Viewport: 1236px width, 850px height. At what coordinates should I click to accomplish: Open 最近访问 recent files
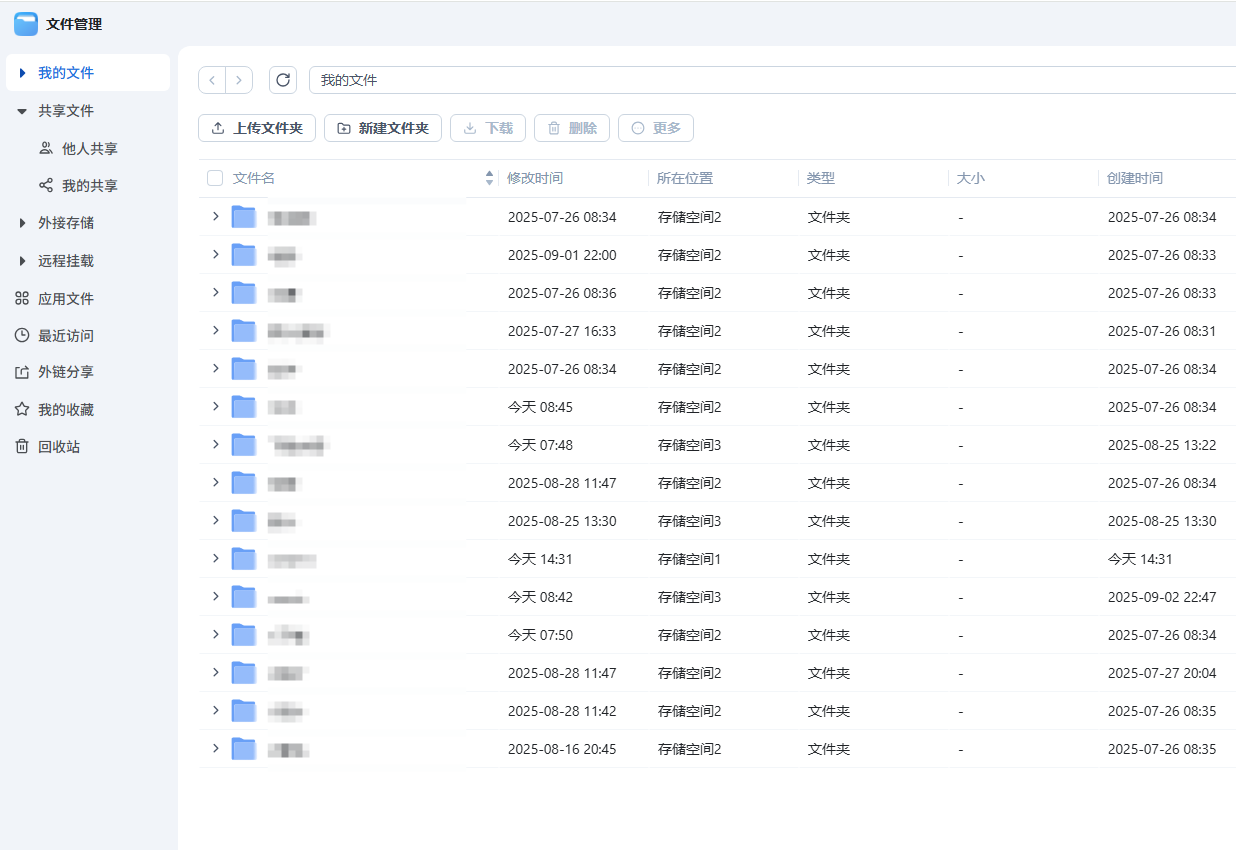click(x=65, y=336)
